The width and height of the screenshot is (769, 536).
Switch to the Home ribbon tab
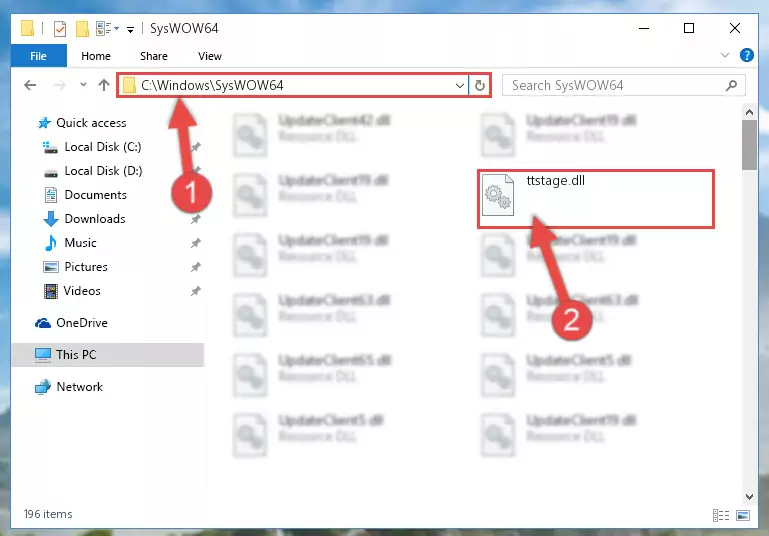point(96,56)
